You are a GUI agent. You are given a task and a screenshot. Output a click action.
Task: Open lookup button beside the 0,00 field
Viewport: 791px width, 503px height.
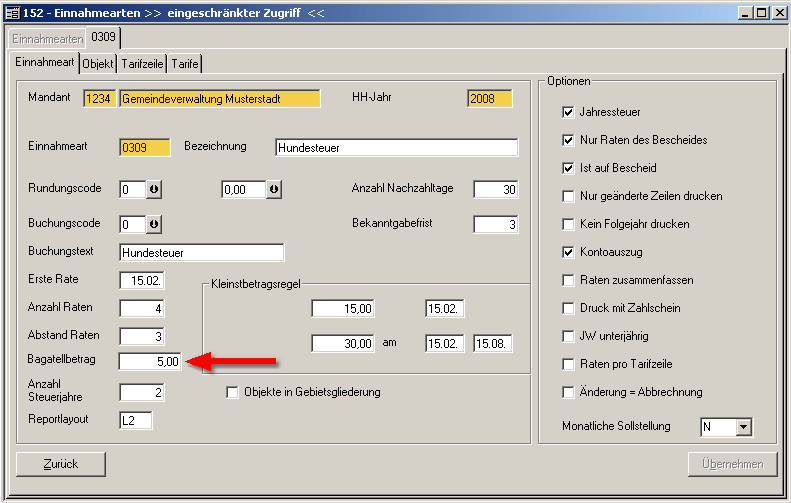coord(274,190)
